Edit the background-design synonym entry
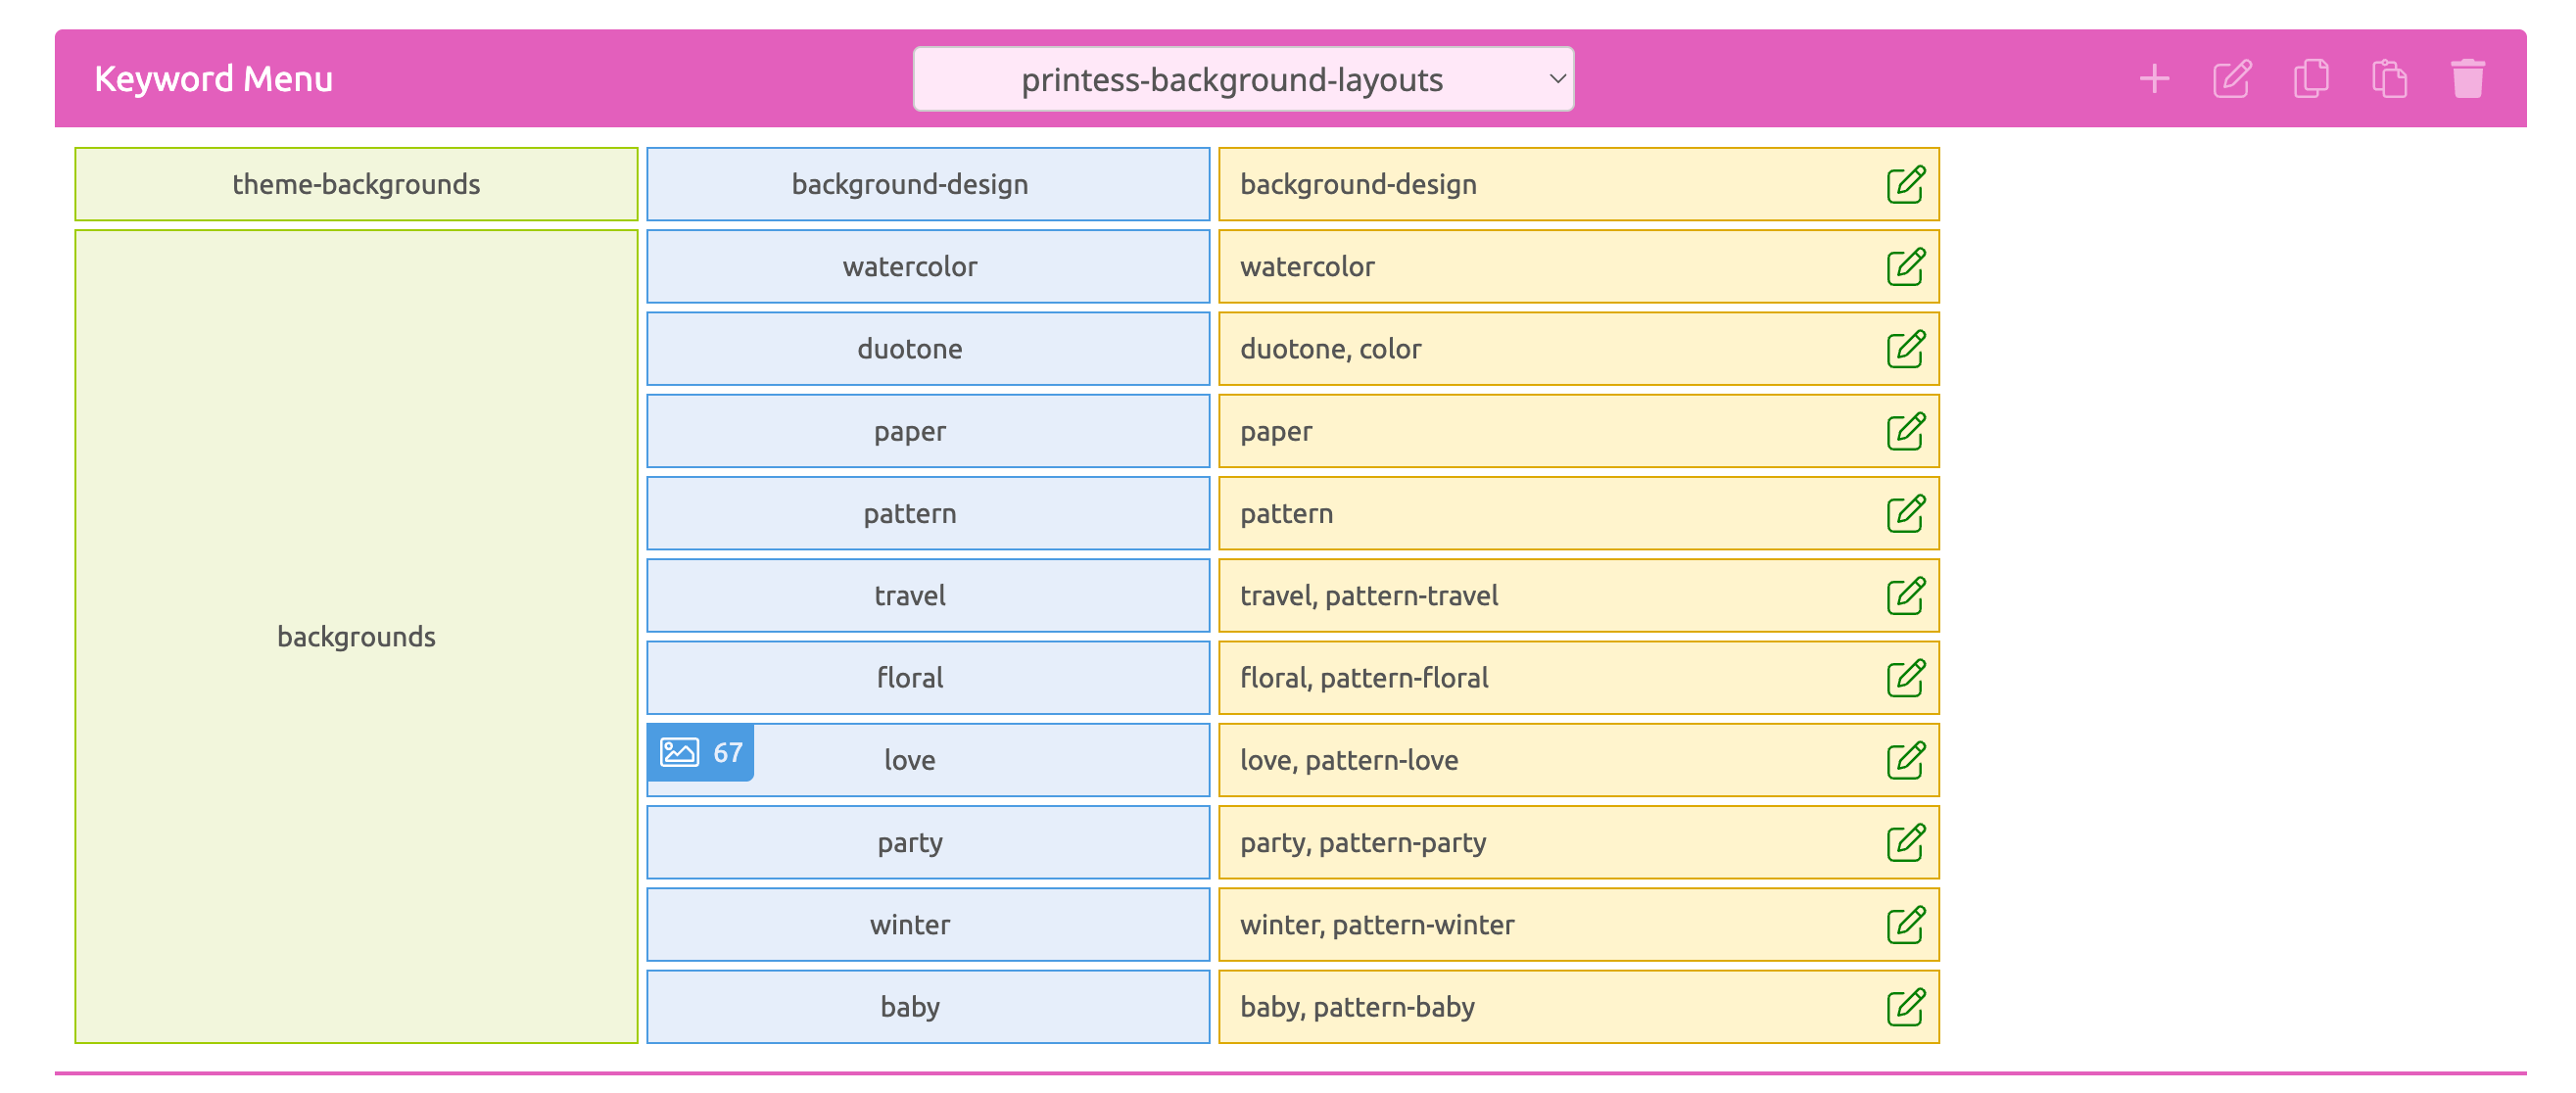Viewport: 2576px width, 1093px height. click(1908, 184)
